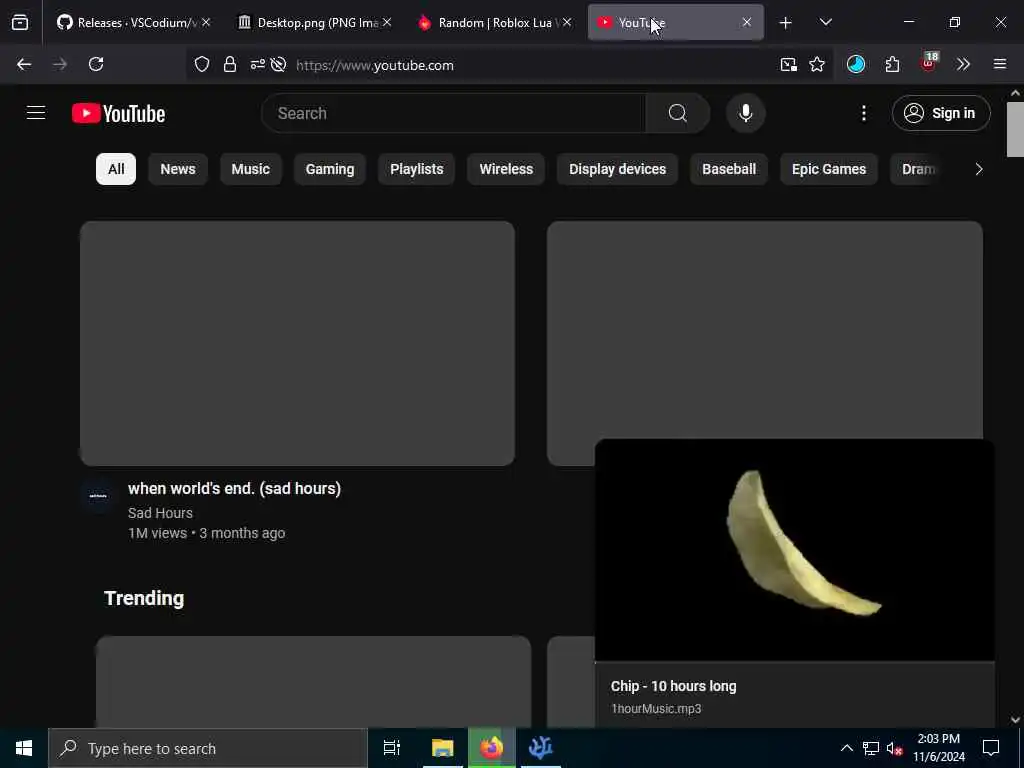Close the YouTube tab
1024x768 pixels.
(x=746, y=22)
